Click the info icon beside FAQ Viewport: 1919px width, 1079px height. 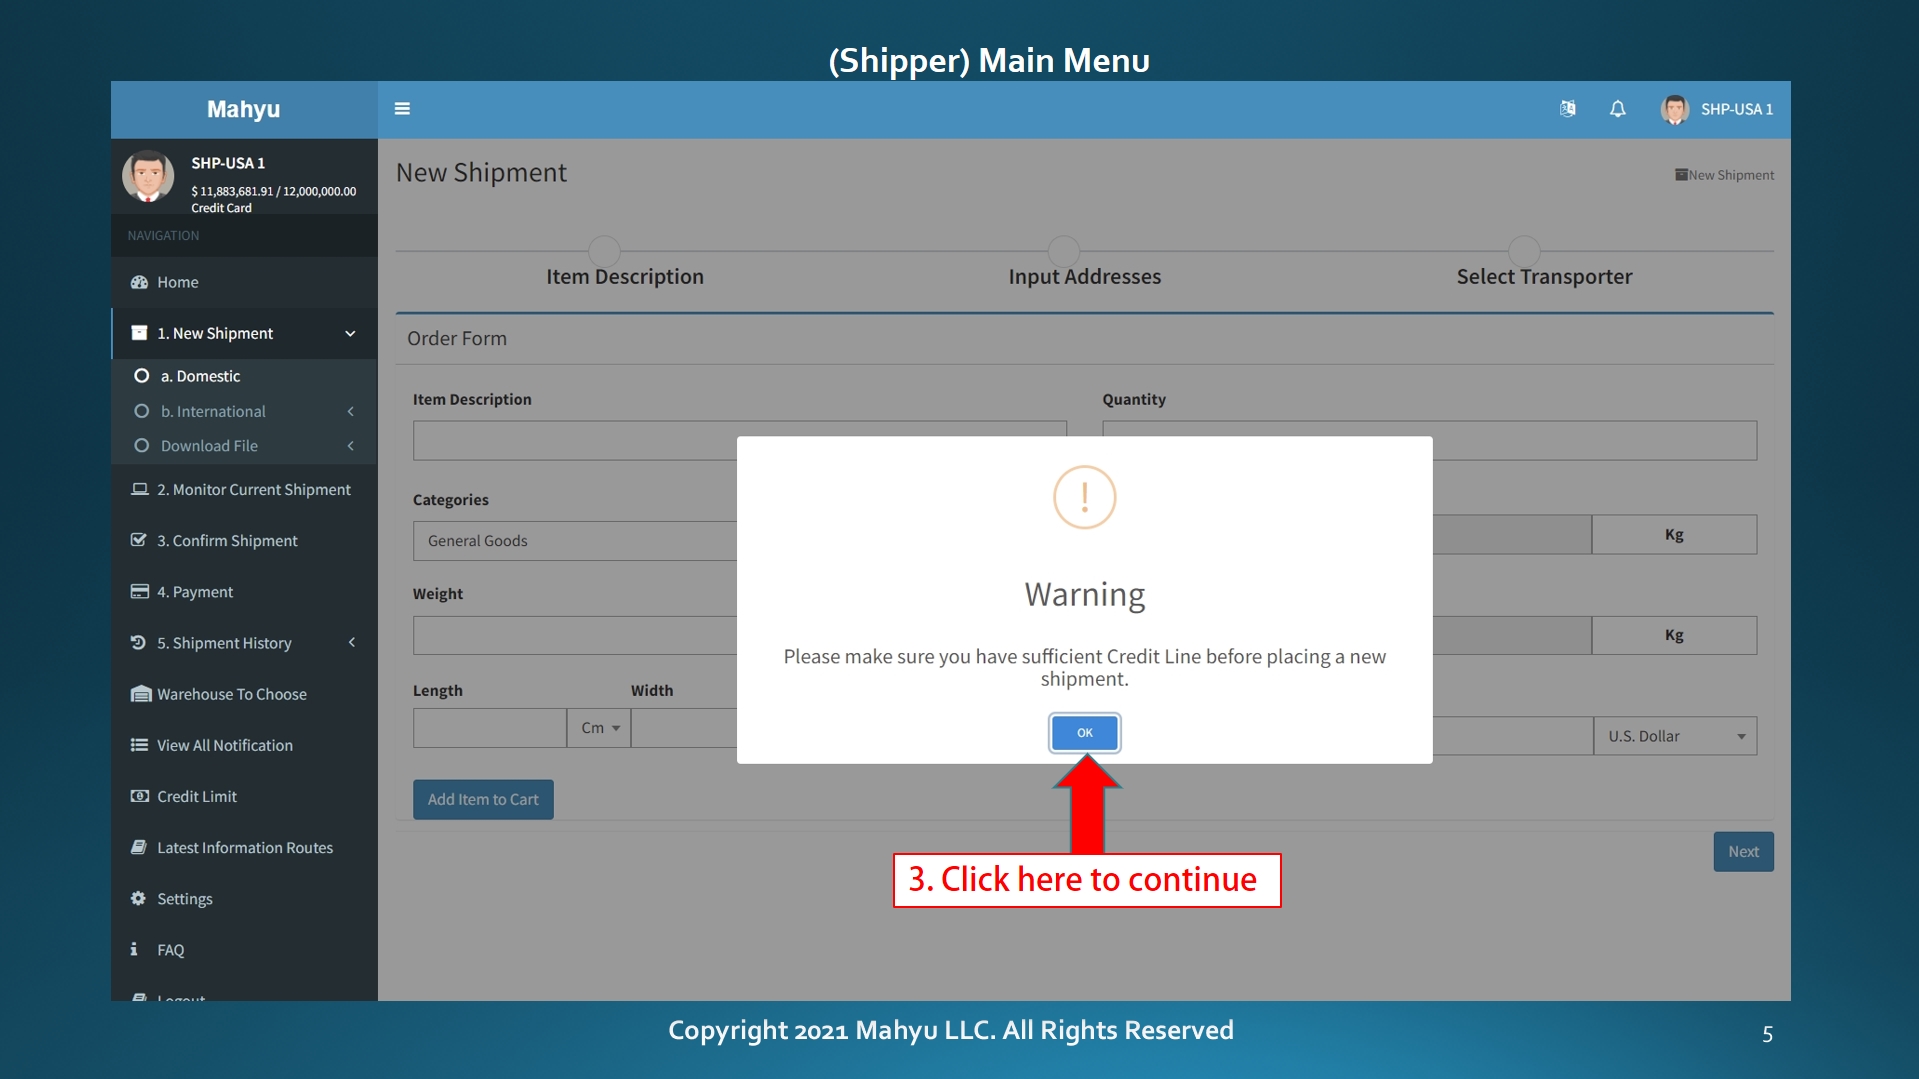tap(134, 949)
